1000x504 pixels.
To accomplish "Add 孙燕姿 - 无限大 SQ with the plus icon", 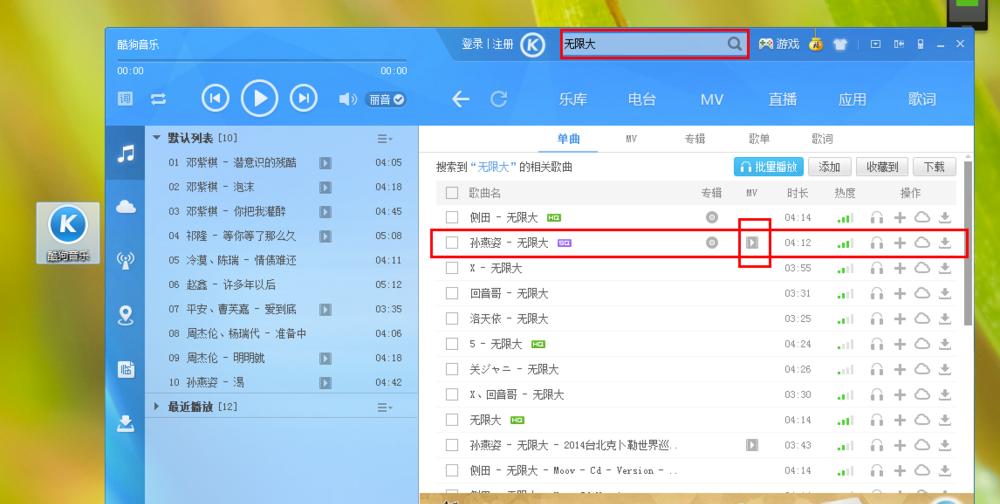I will 900,243.
